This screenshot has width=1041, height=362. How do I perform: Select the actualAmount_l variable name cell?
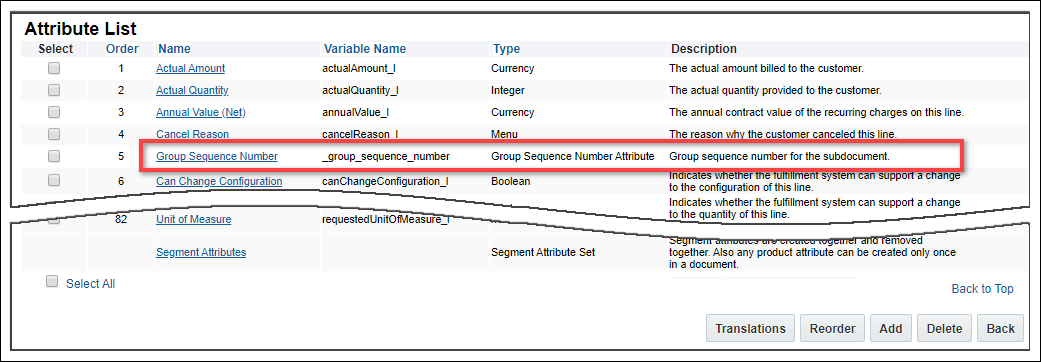pos(359,68)
